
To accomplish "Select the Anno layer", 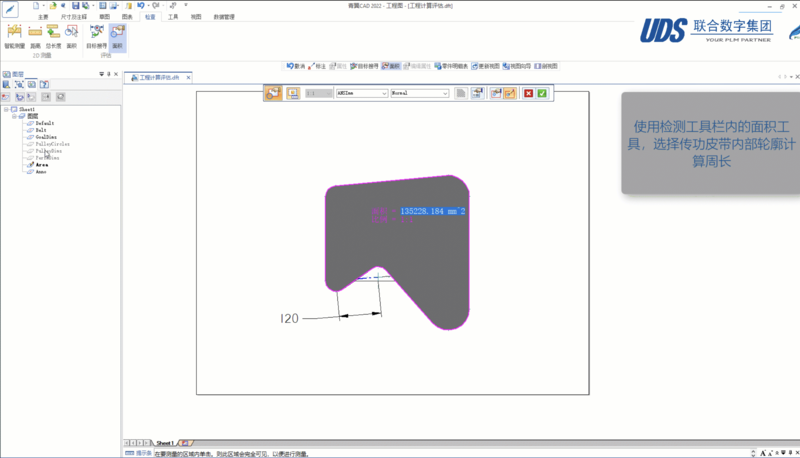I will 41,172.
